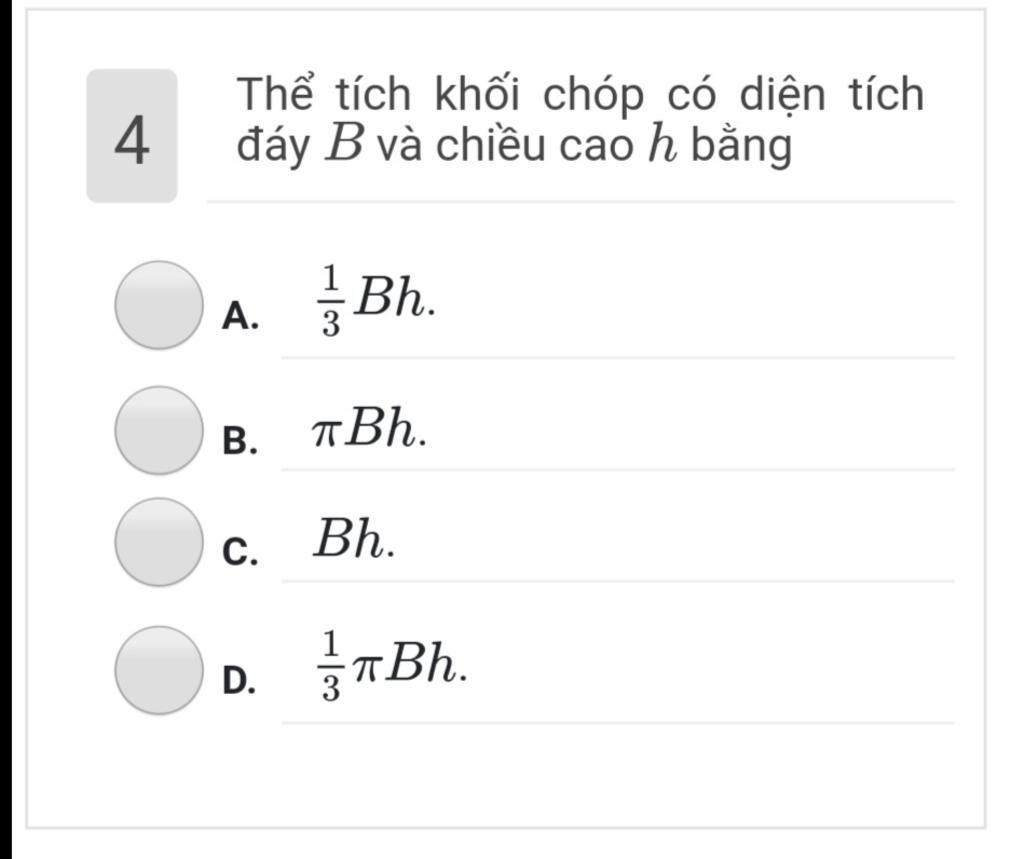
Task: Click the 1/3 fraction in option D
Action: tap(331, 666)
